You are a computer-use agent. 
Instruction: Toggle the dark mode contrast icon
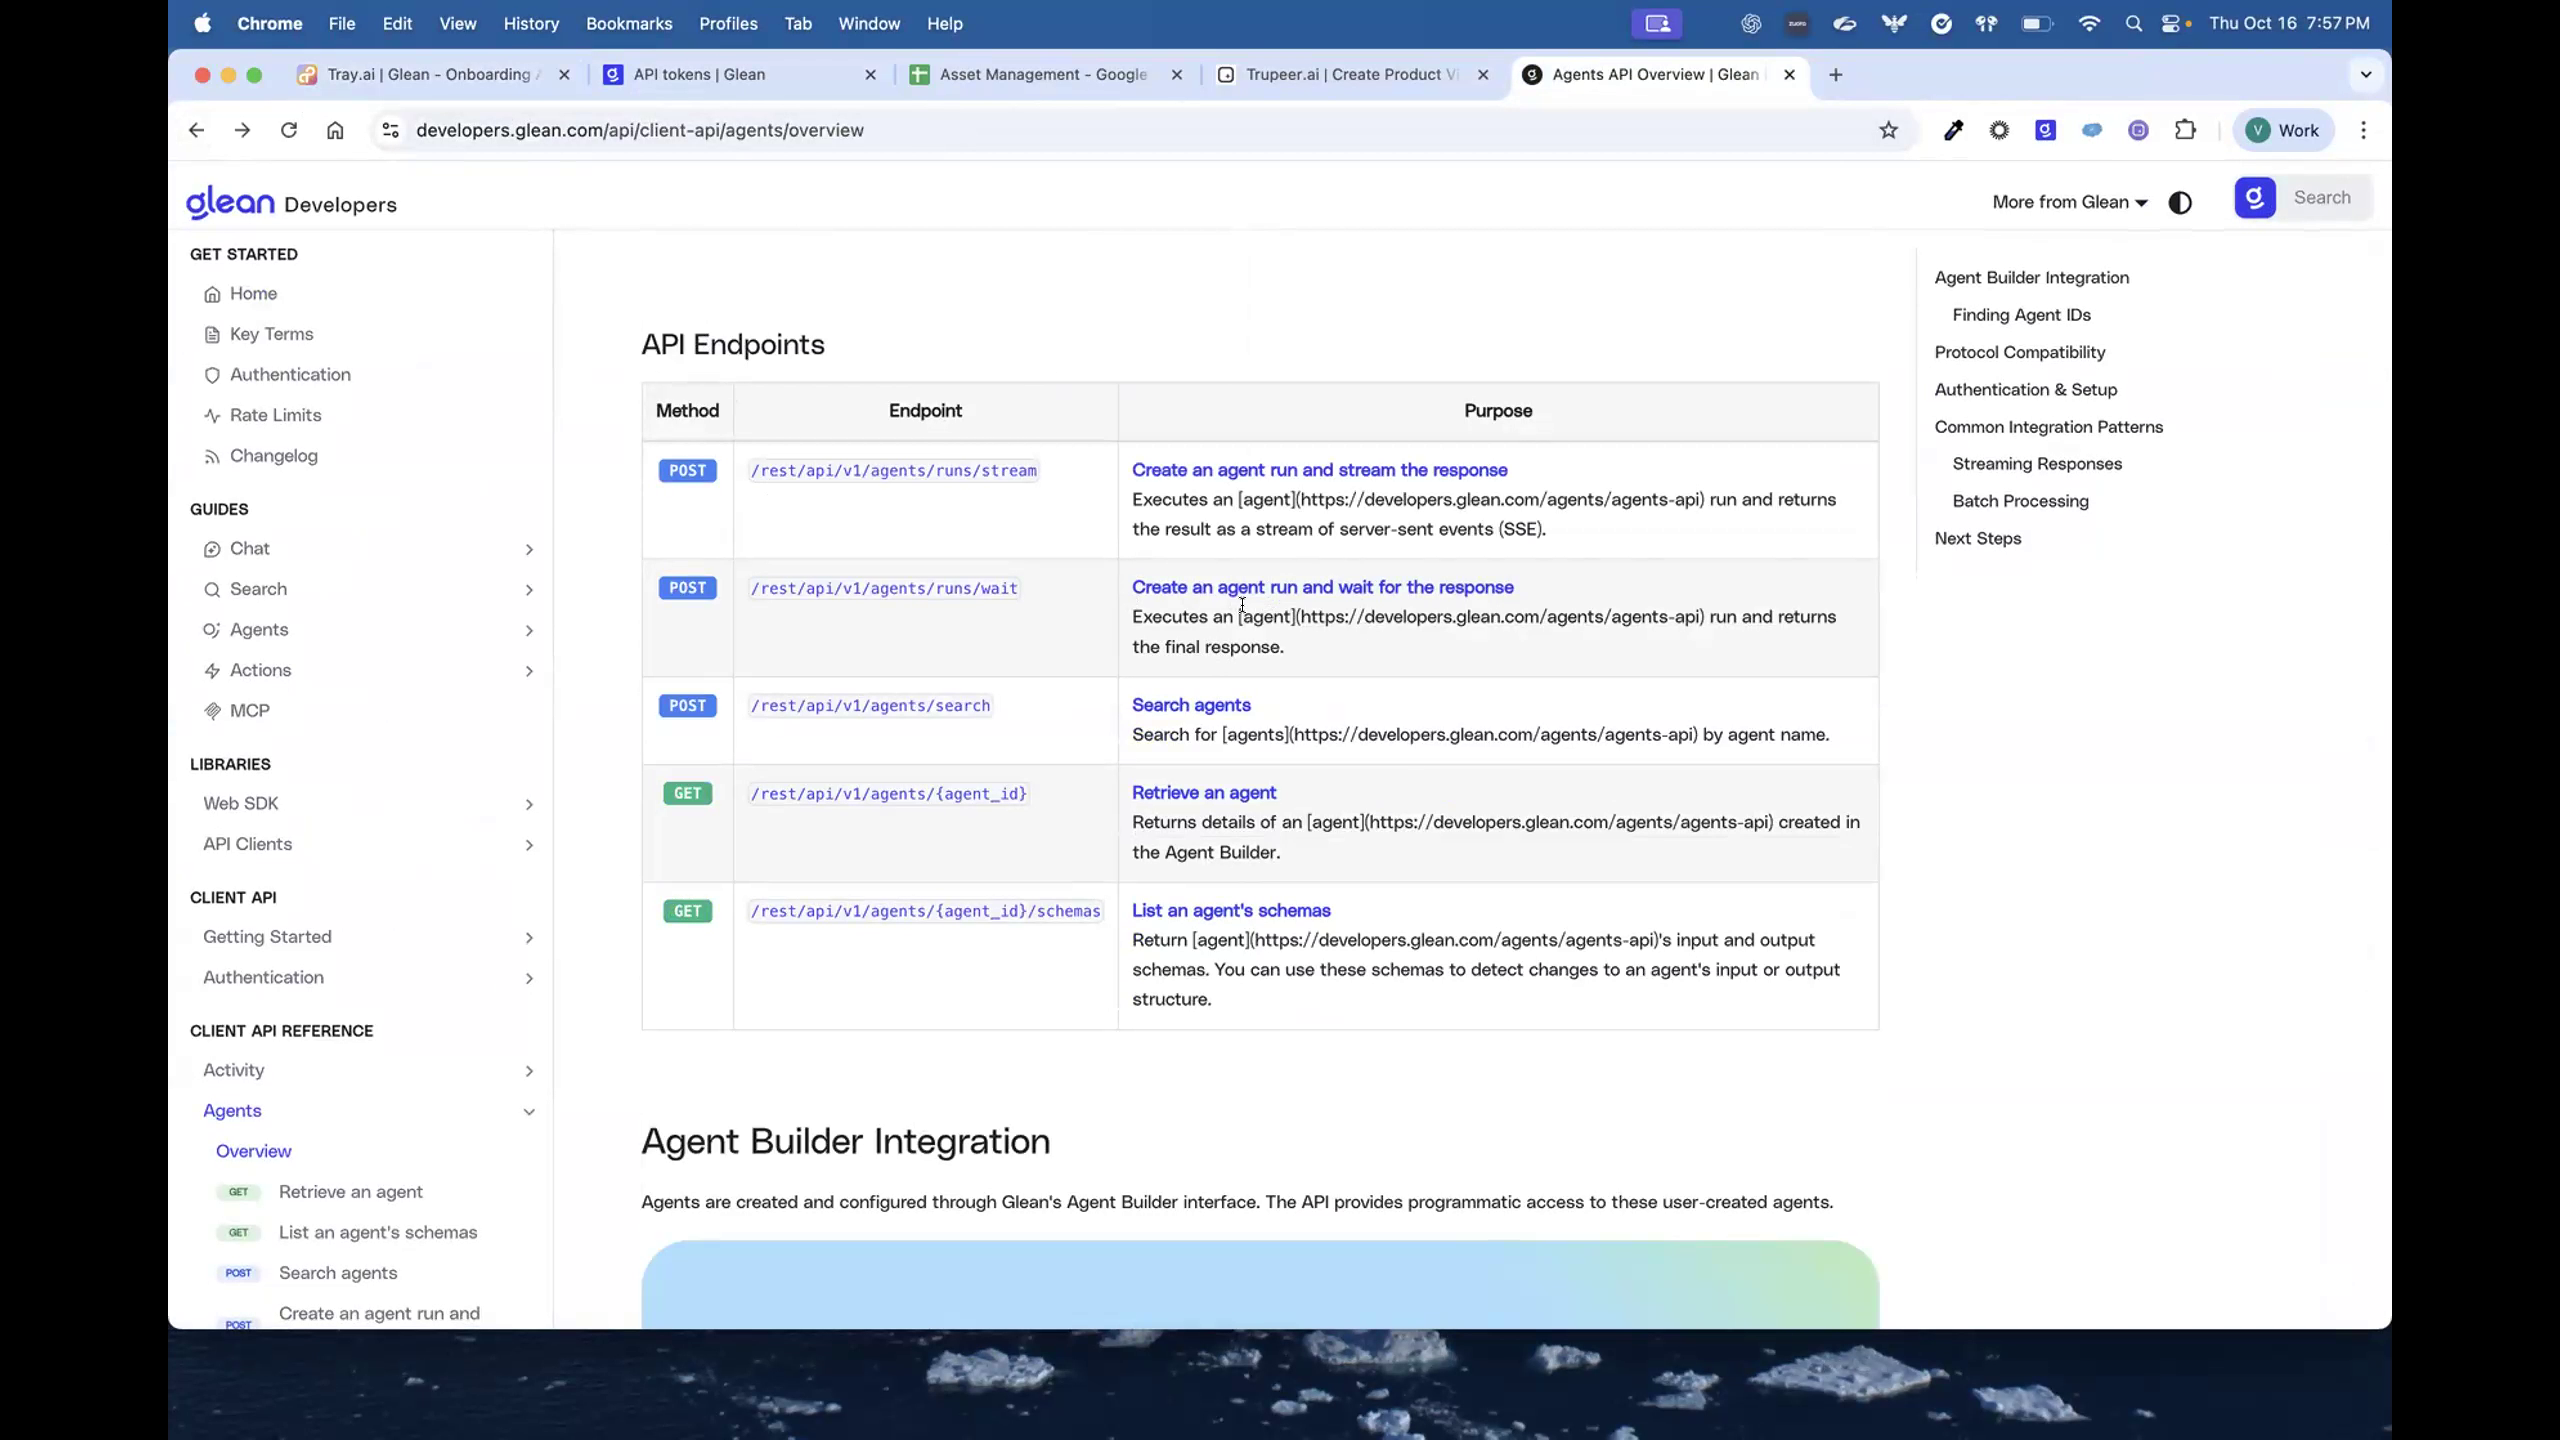click(2179, 202)
